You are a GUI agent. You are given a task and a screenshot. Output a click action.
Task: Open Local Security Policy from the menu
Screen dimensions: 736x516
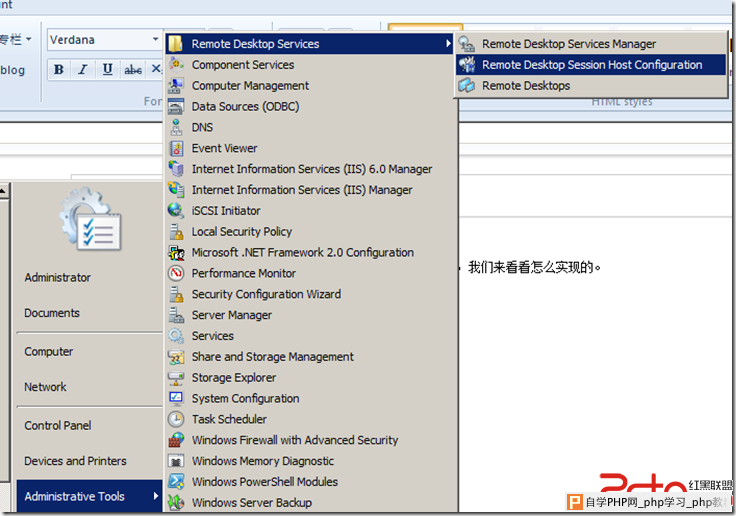310,231
